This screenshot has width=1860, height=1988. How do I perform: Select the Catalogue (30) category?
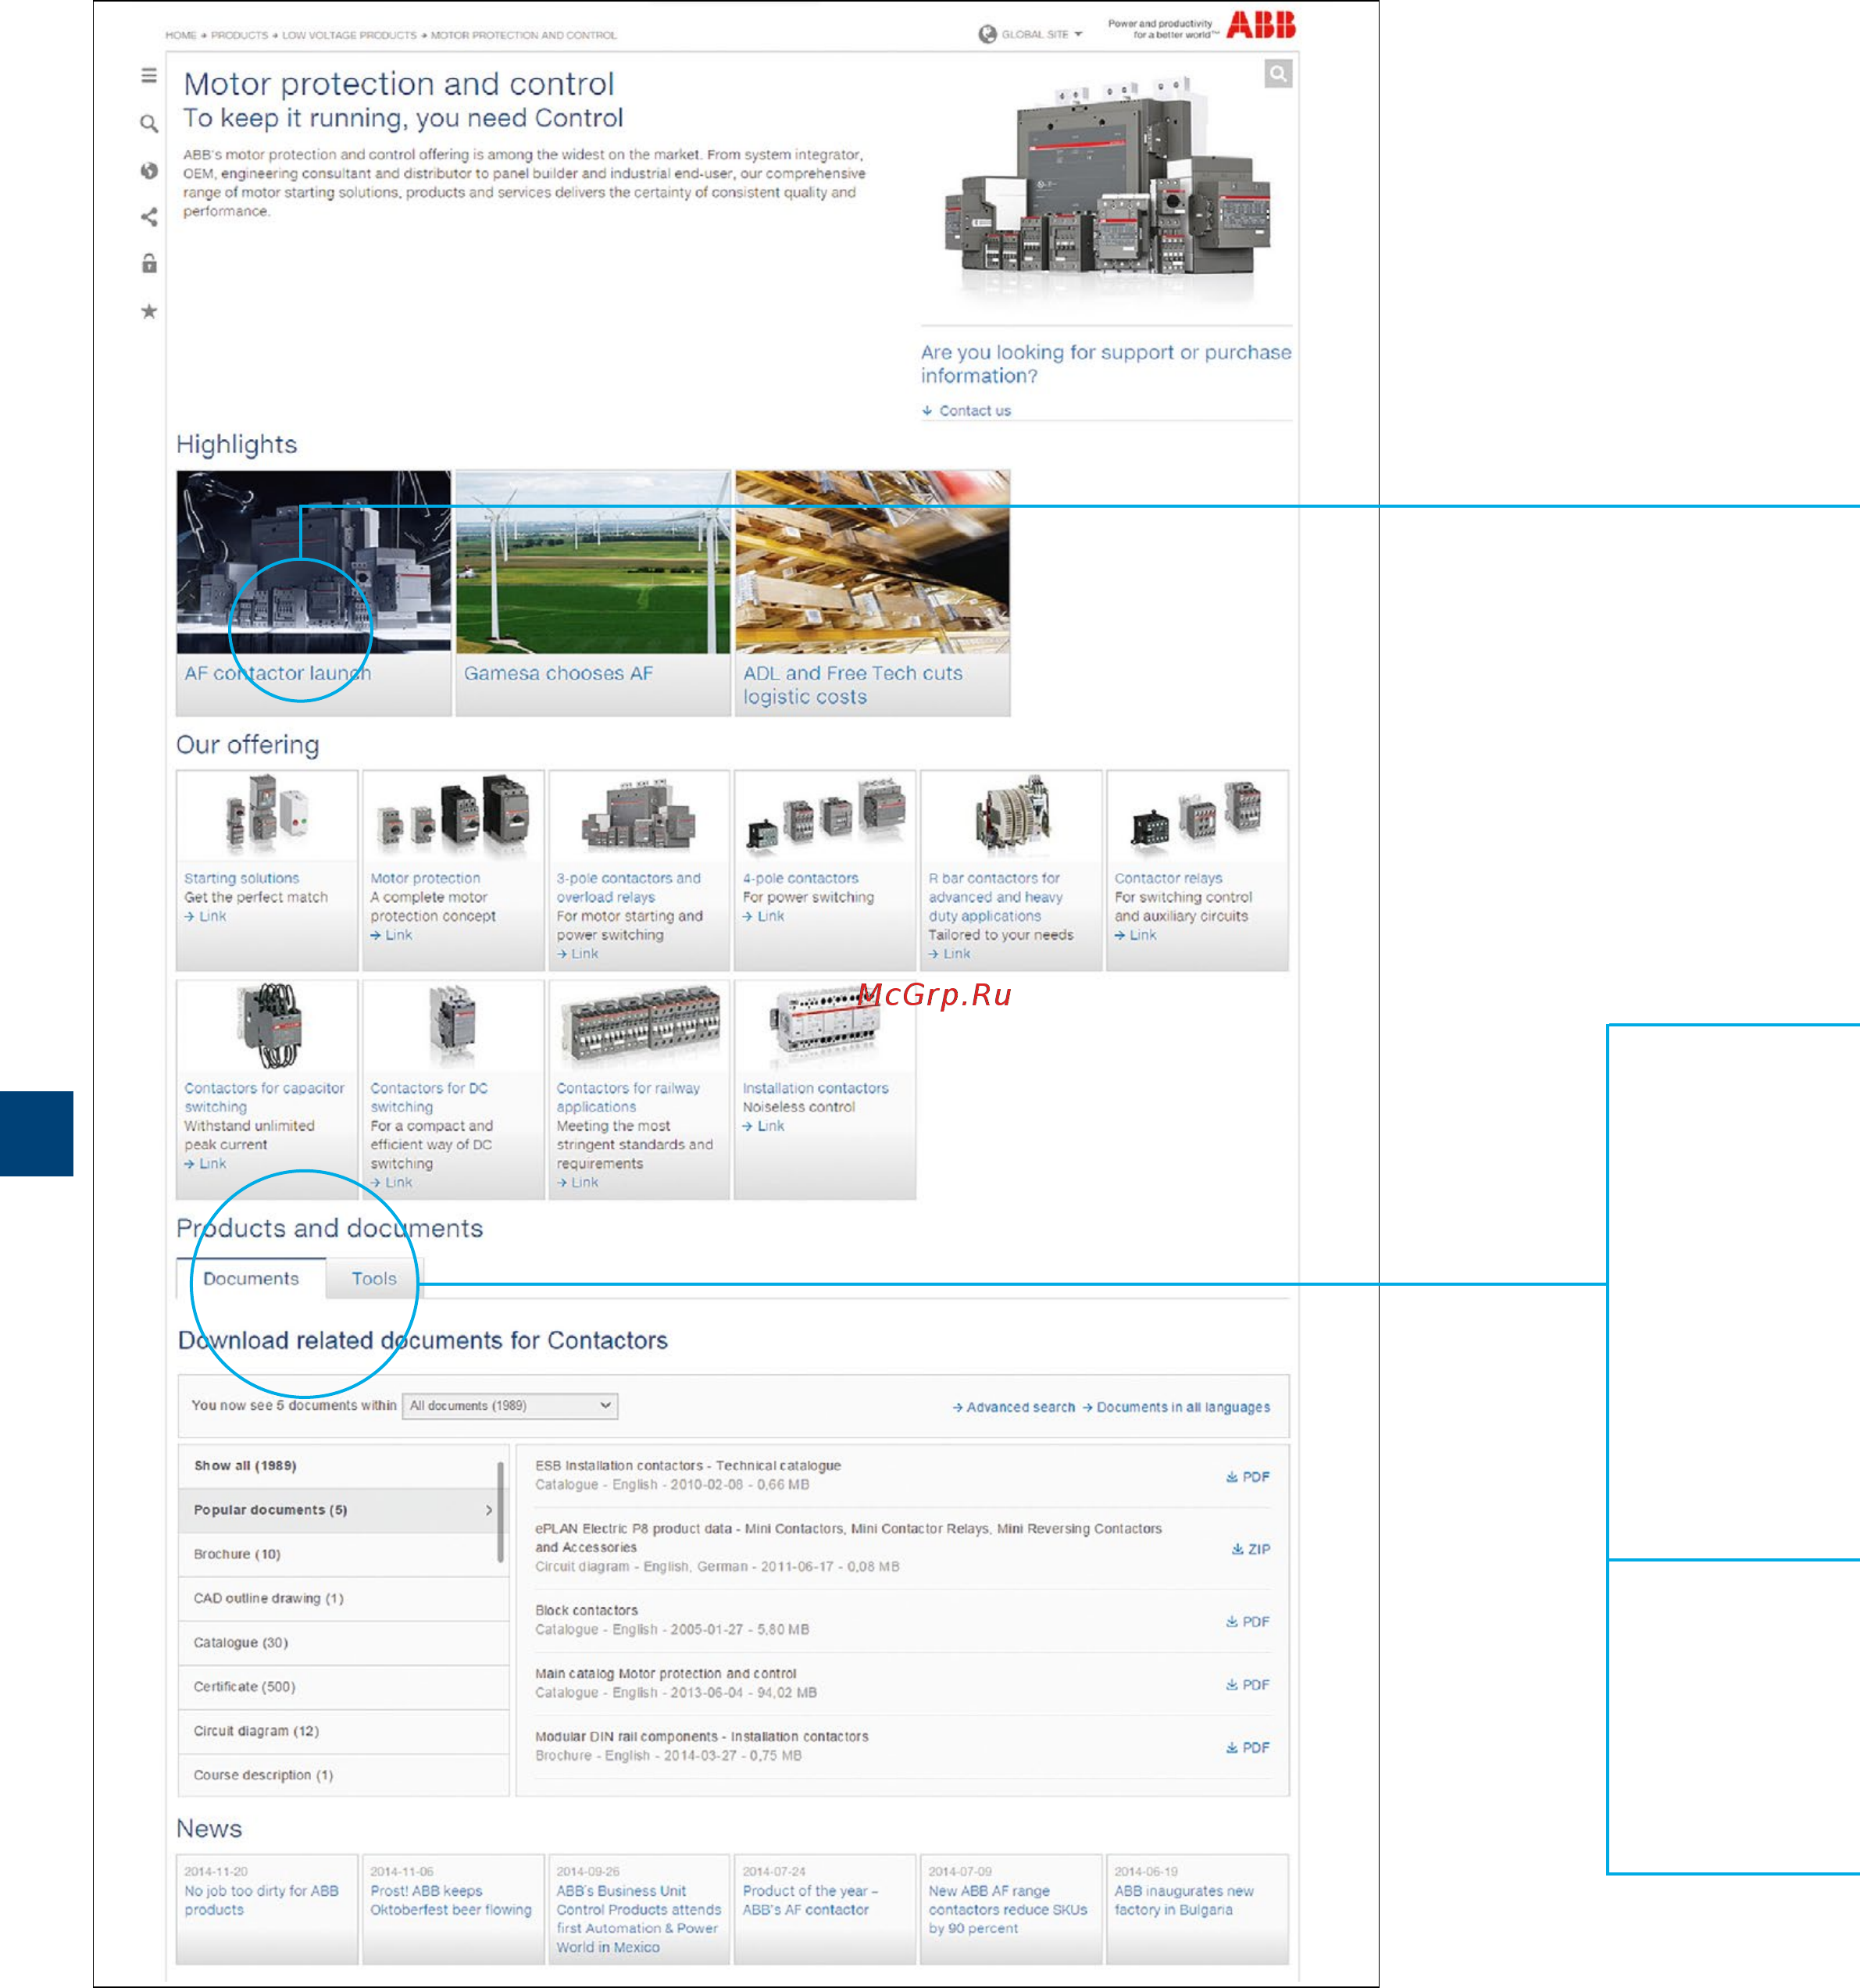[344, 1642]
